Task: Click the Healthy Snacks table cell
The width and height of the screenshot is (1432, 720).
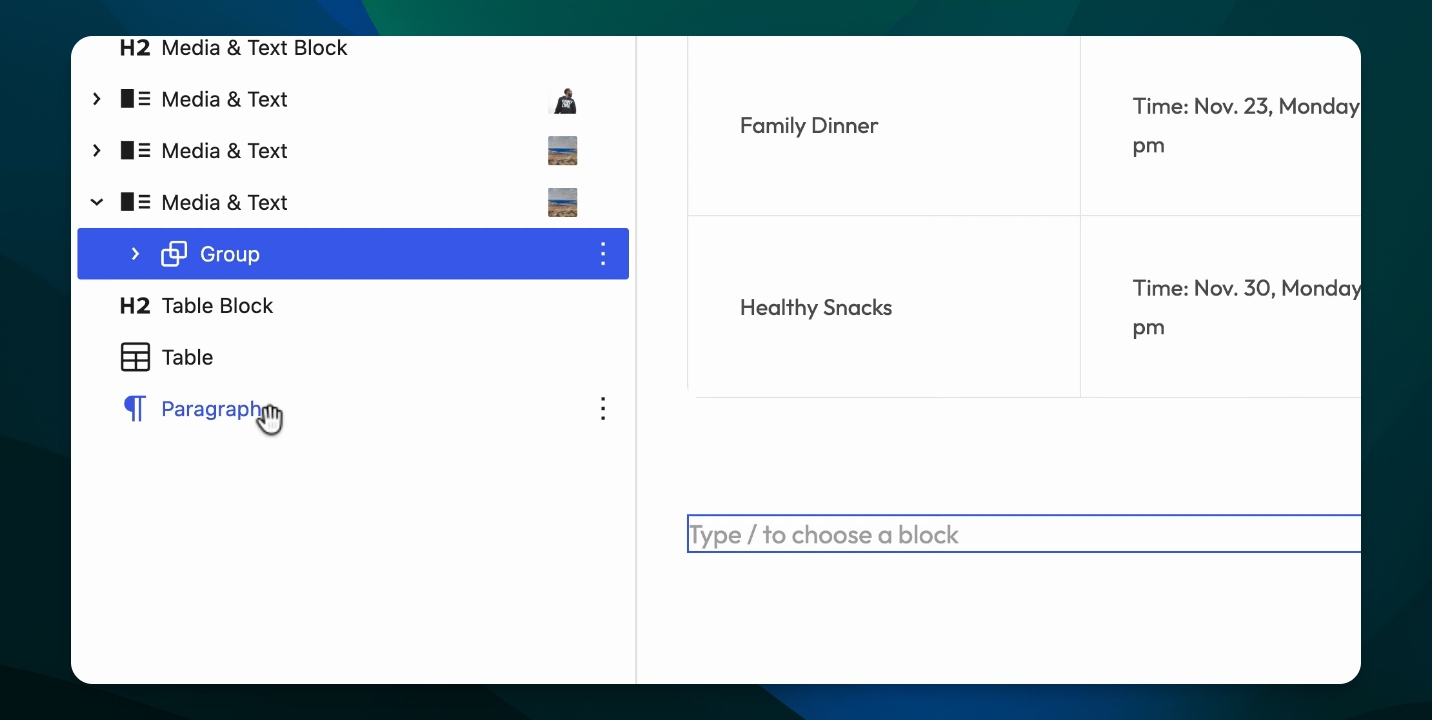Action: tap(884, 307)
